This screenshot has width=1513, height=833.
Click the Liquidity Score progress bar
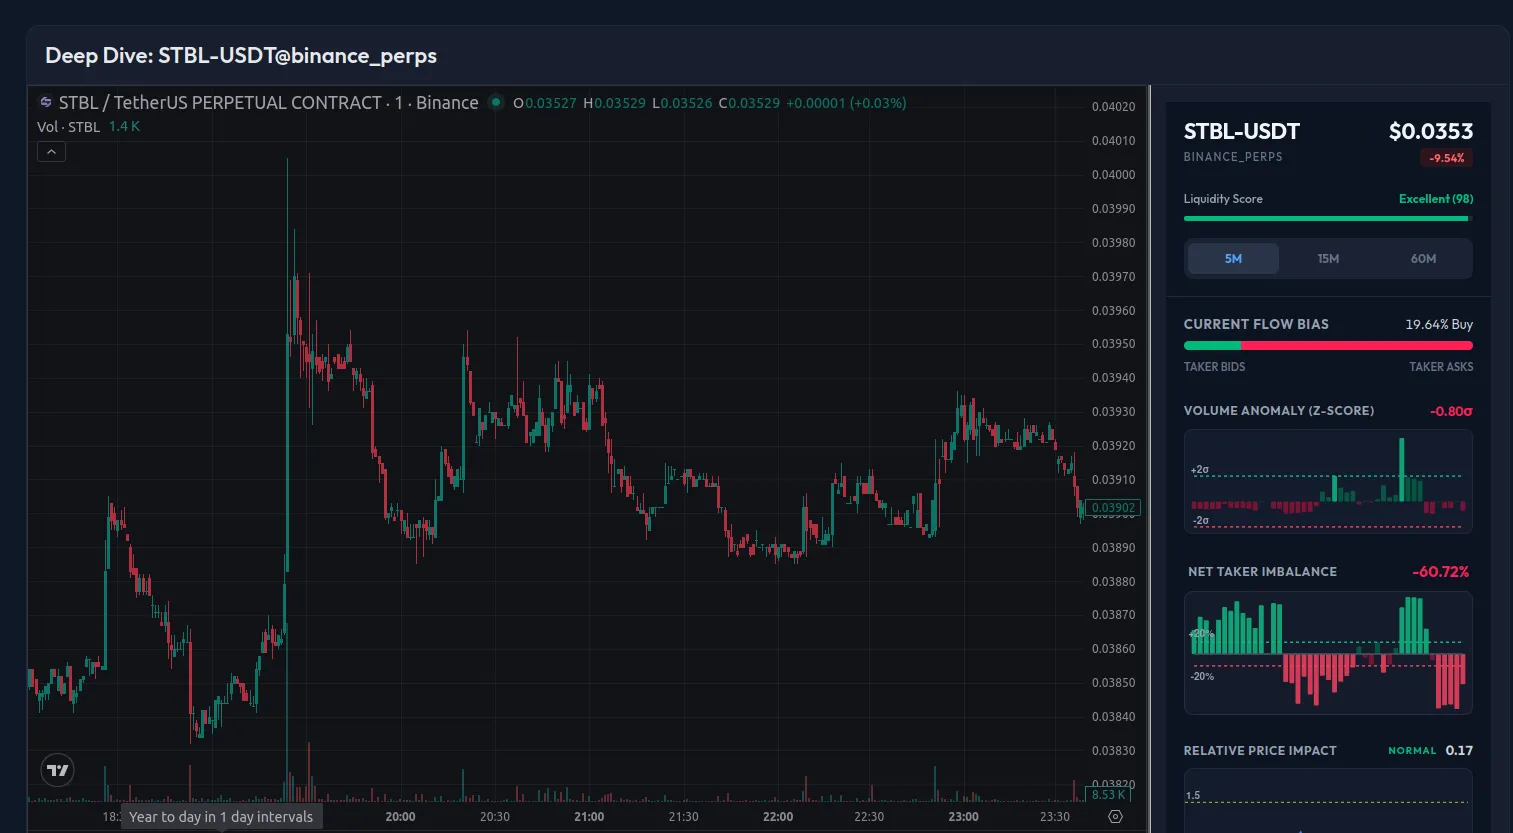coord(1327,218)
